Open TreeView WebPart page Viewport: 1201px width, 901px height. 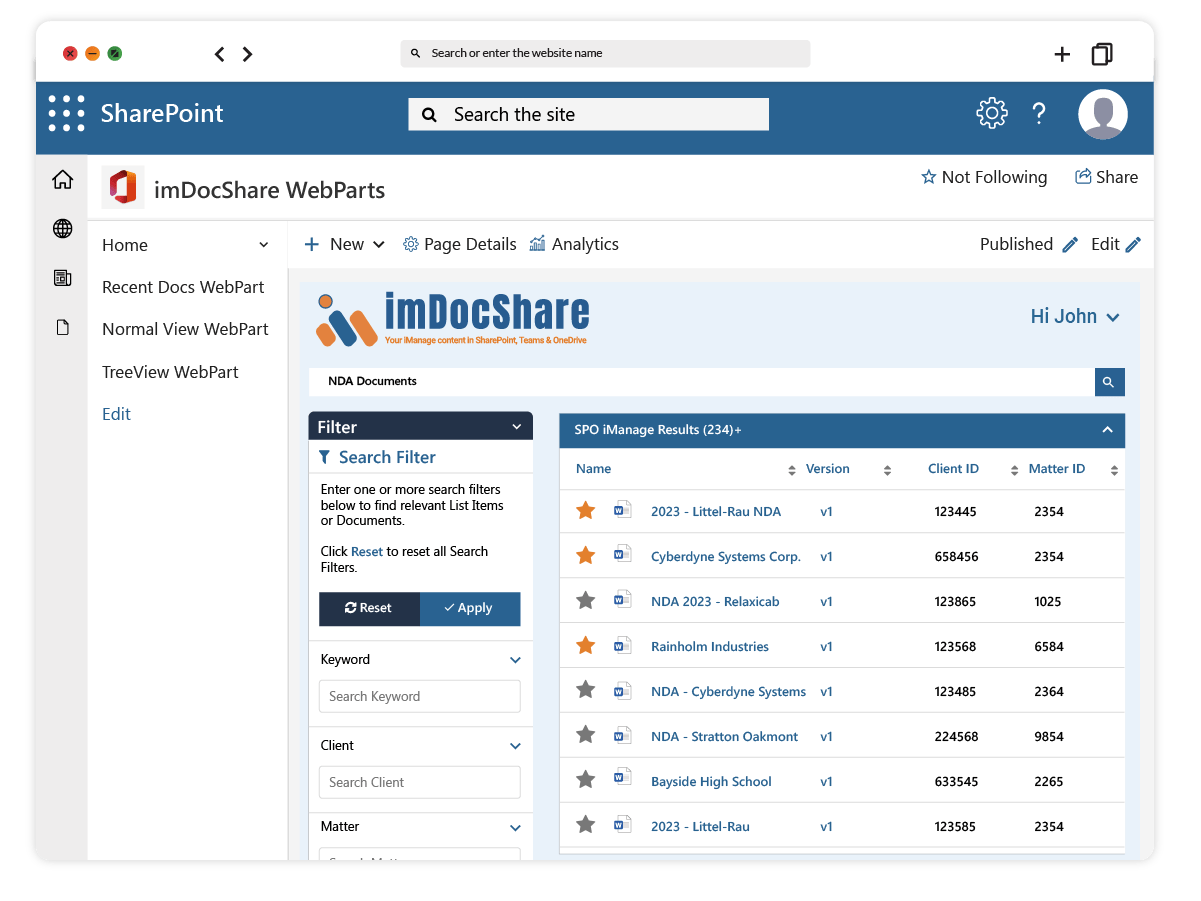170,372
